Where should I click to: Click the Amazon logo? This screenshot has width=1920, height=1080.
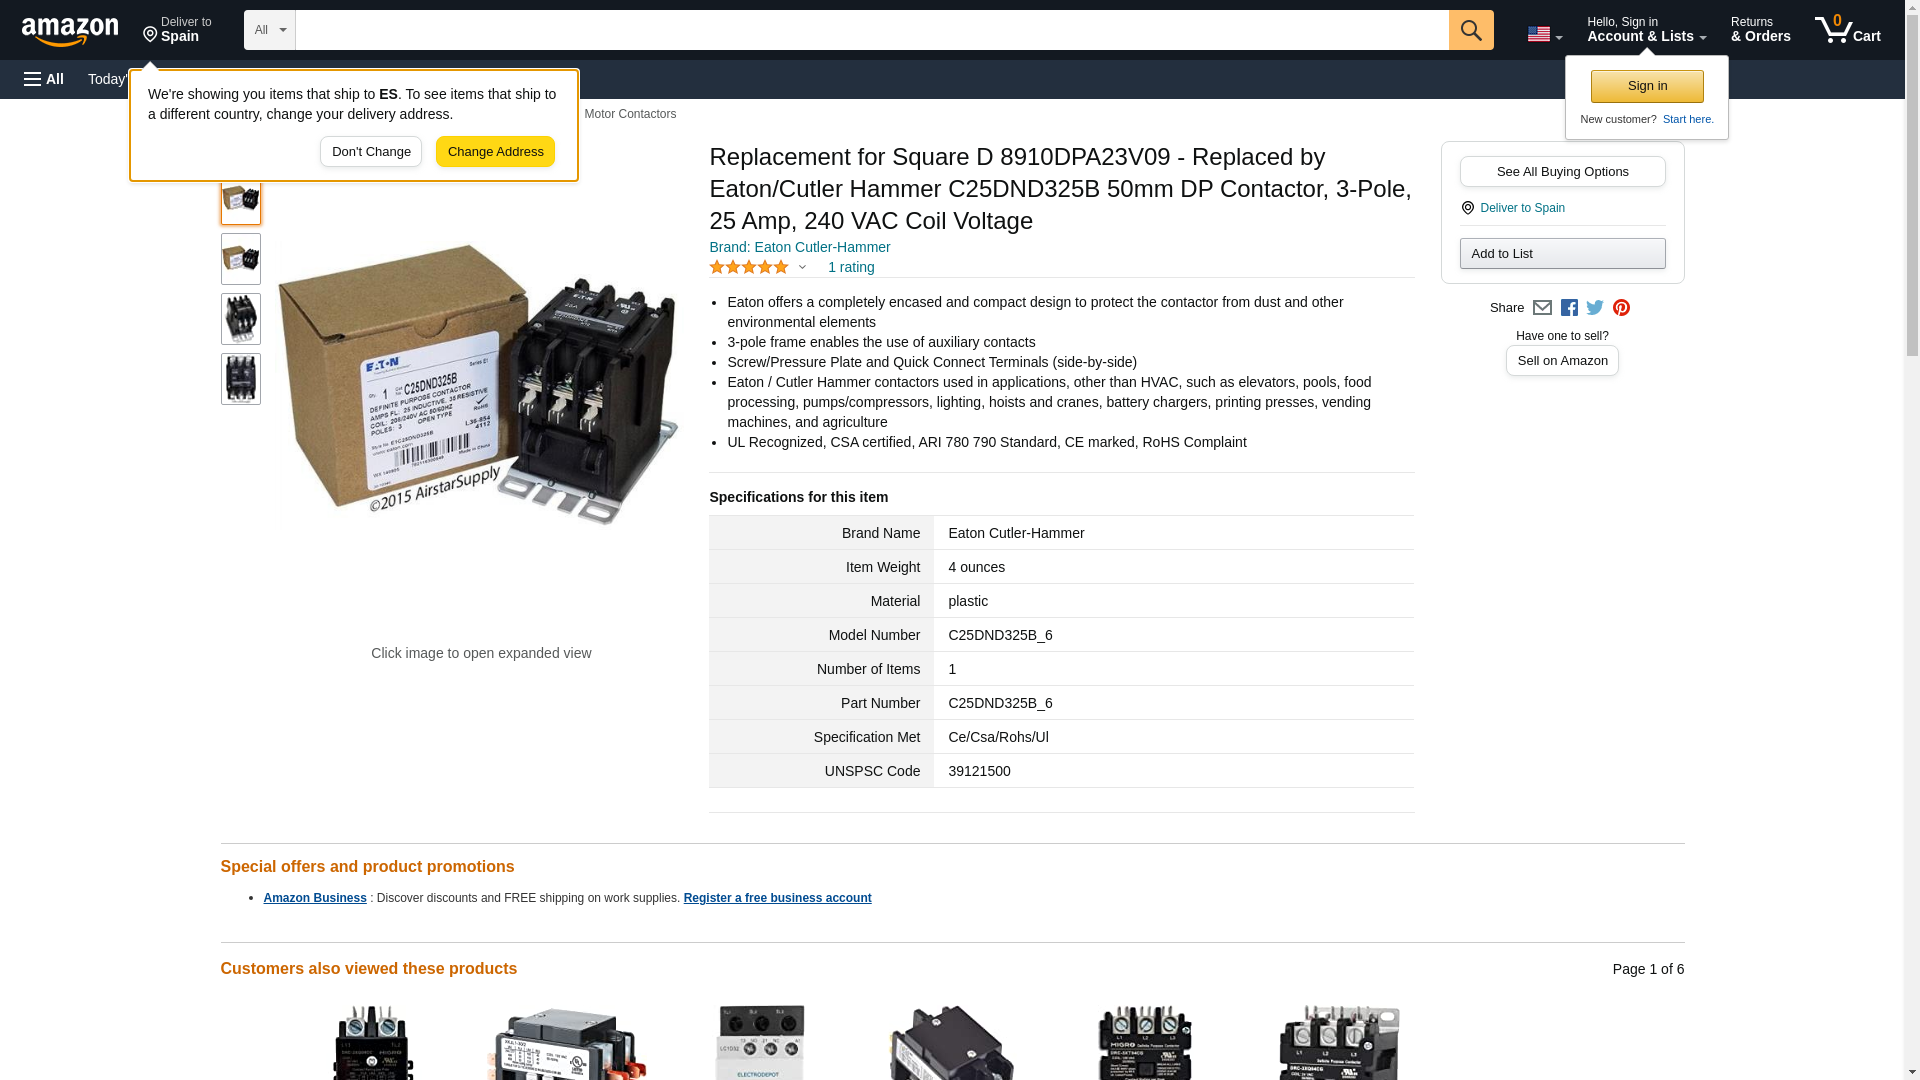[70, 31]
